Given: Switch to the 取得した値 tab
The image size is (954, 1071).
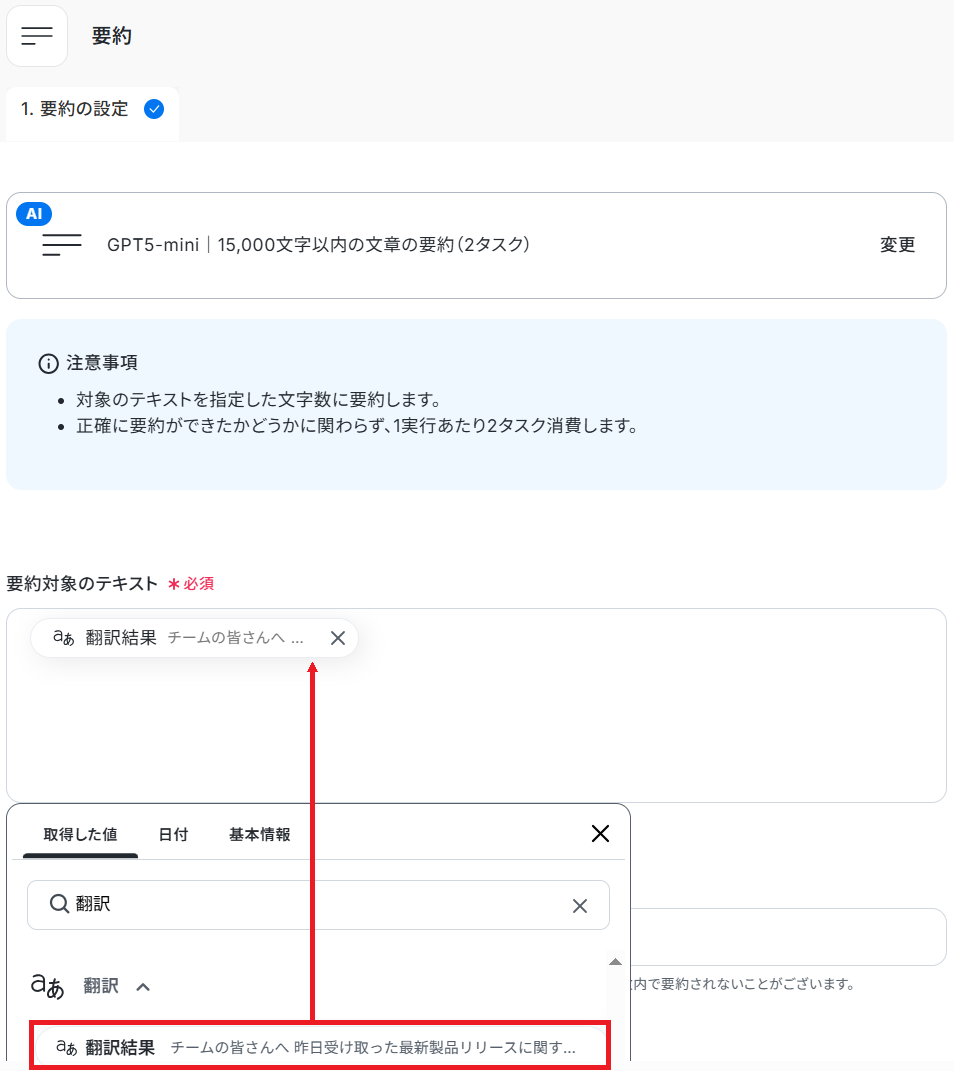Looking at the screenshot, I should click(x=81, y=835).
